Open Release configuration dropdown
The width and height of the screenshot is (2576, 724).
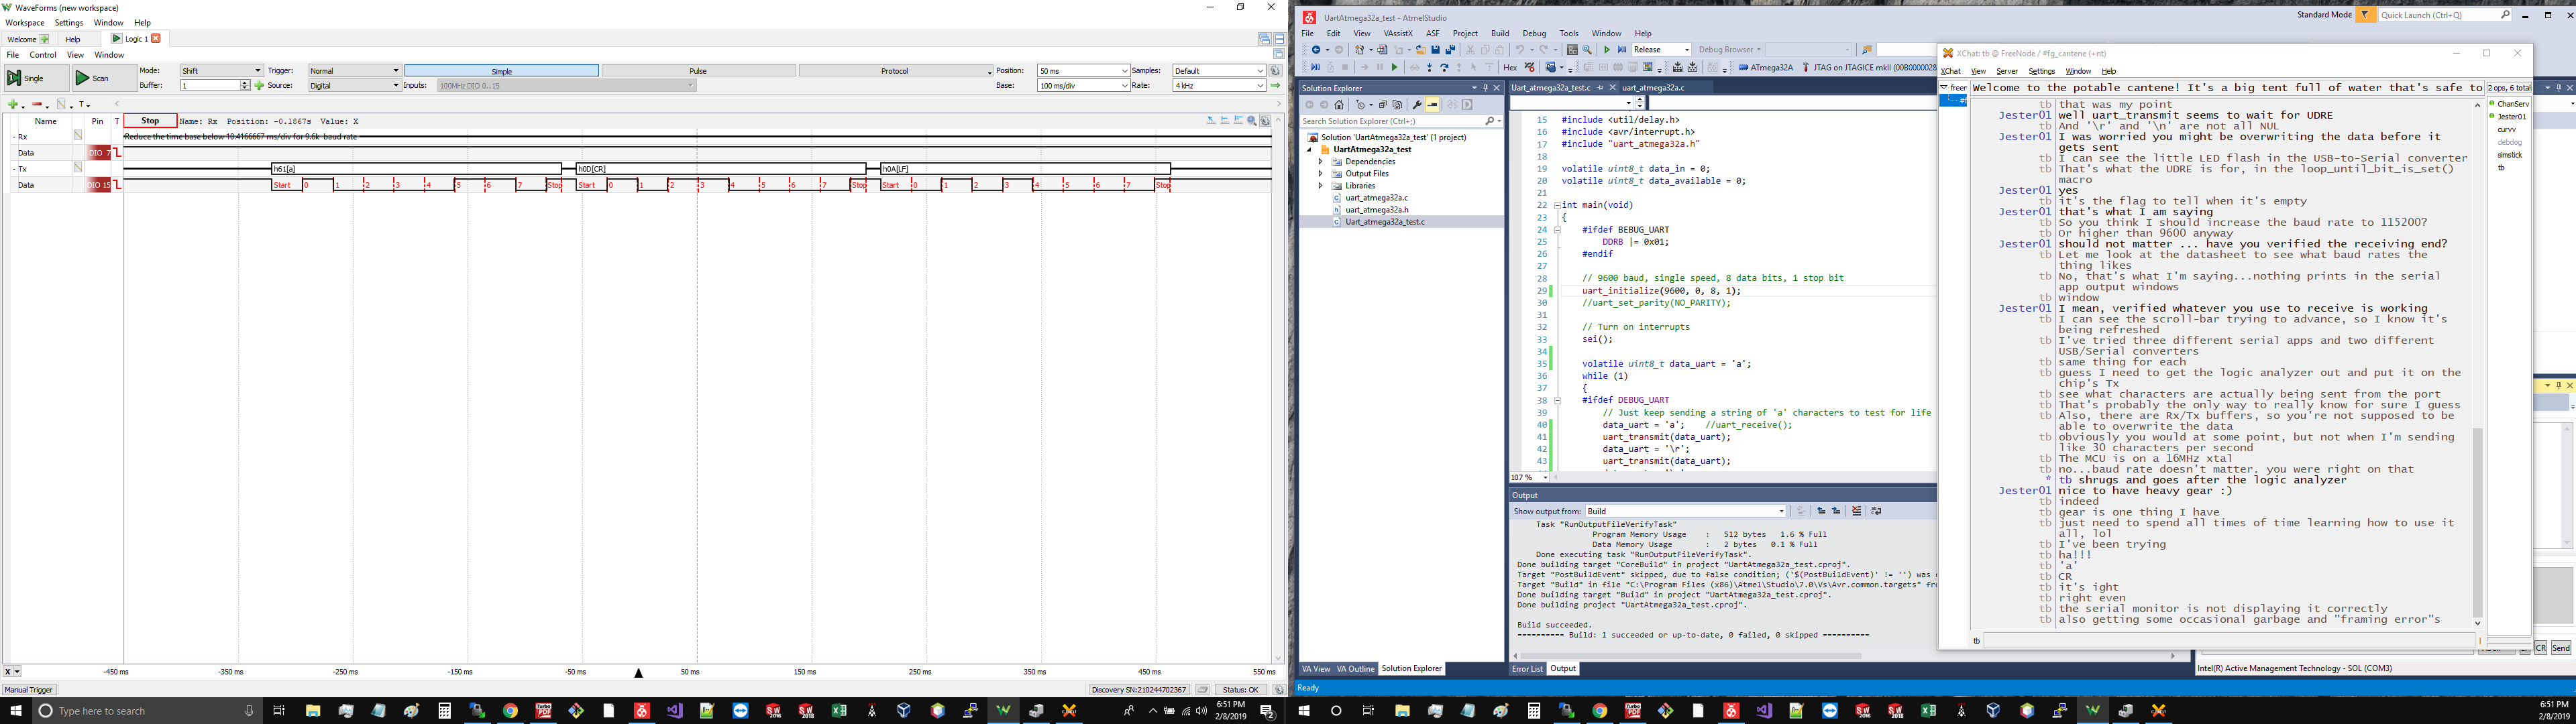[x=1662, y=50]
